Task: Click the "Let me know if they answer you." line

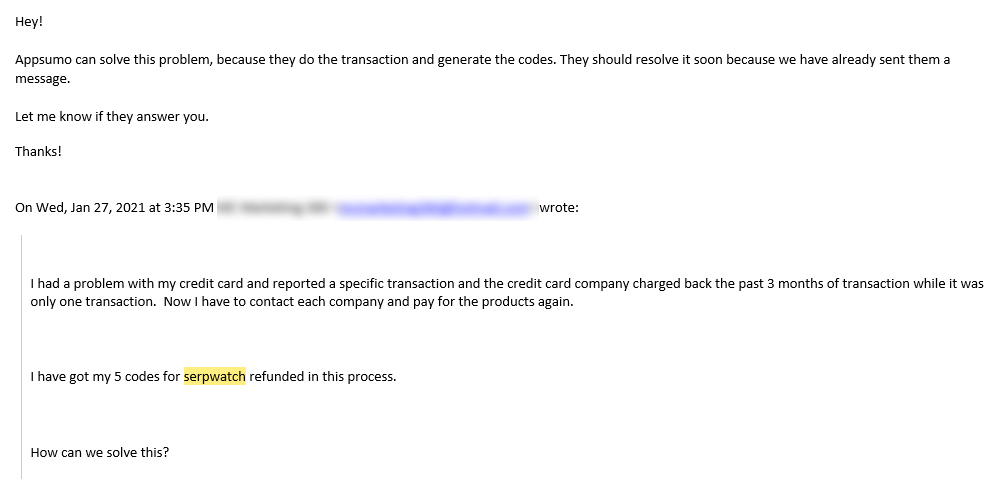Action: click(112, 117)
